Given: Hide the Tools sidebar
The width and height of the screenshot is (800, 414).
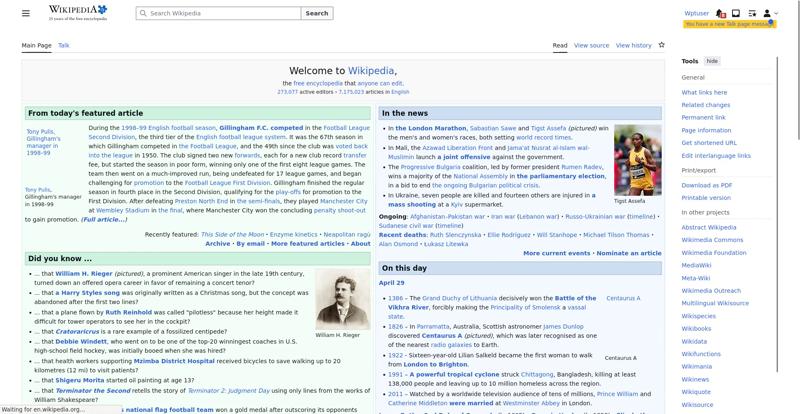Looking at the screenshot, I should pyautogui.click(x=712, y=61).
